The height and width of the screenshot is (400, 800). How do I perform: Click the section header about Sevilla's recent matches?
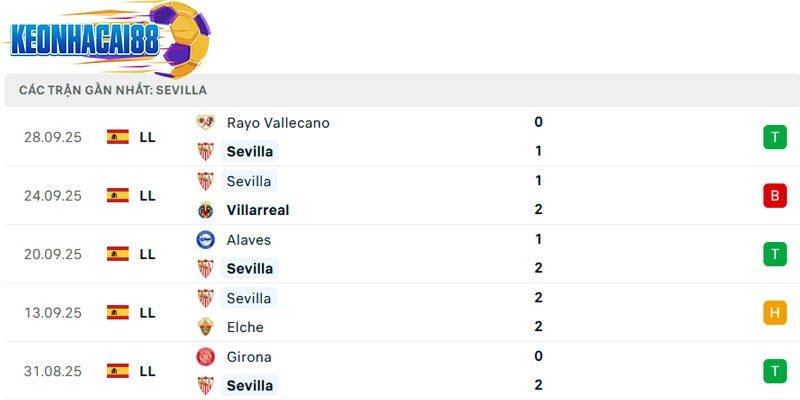click(113, 90)
